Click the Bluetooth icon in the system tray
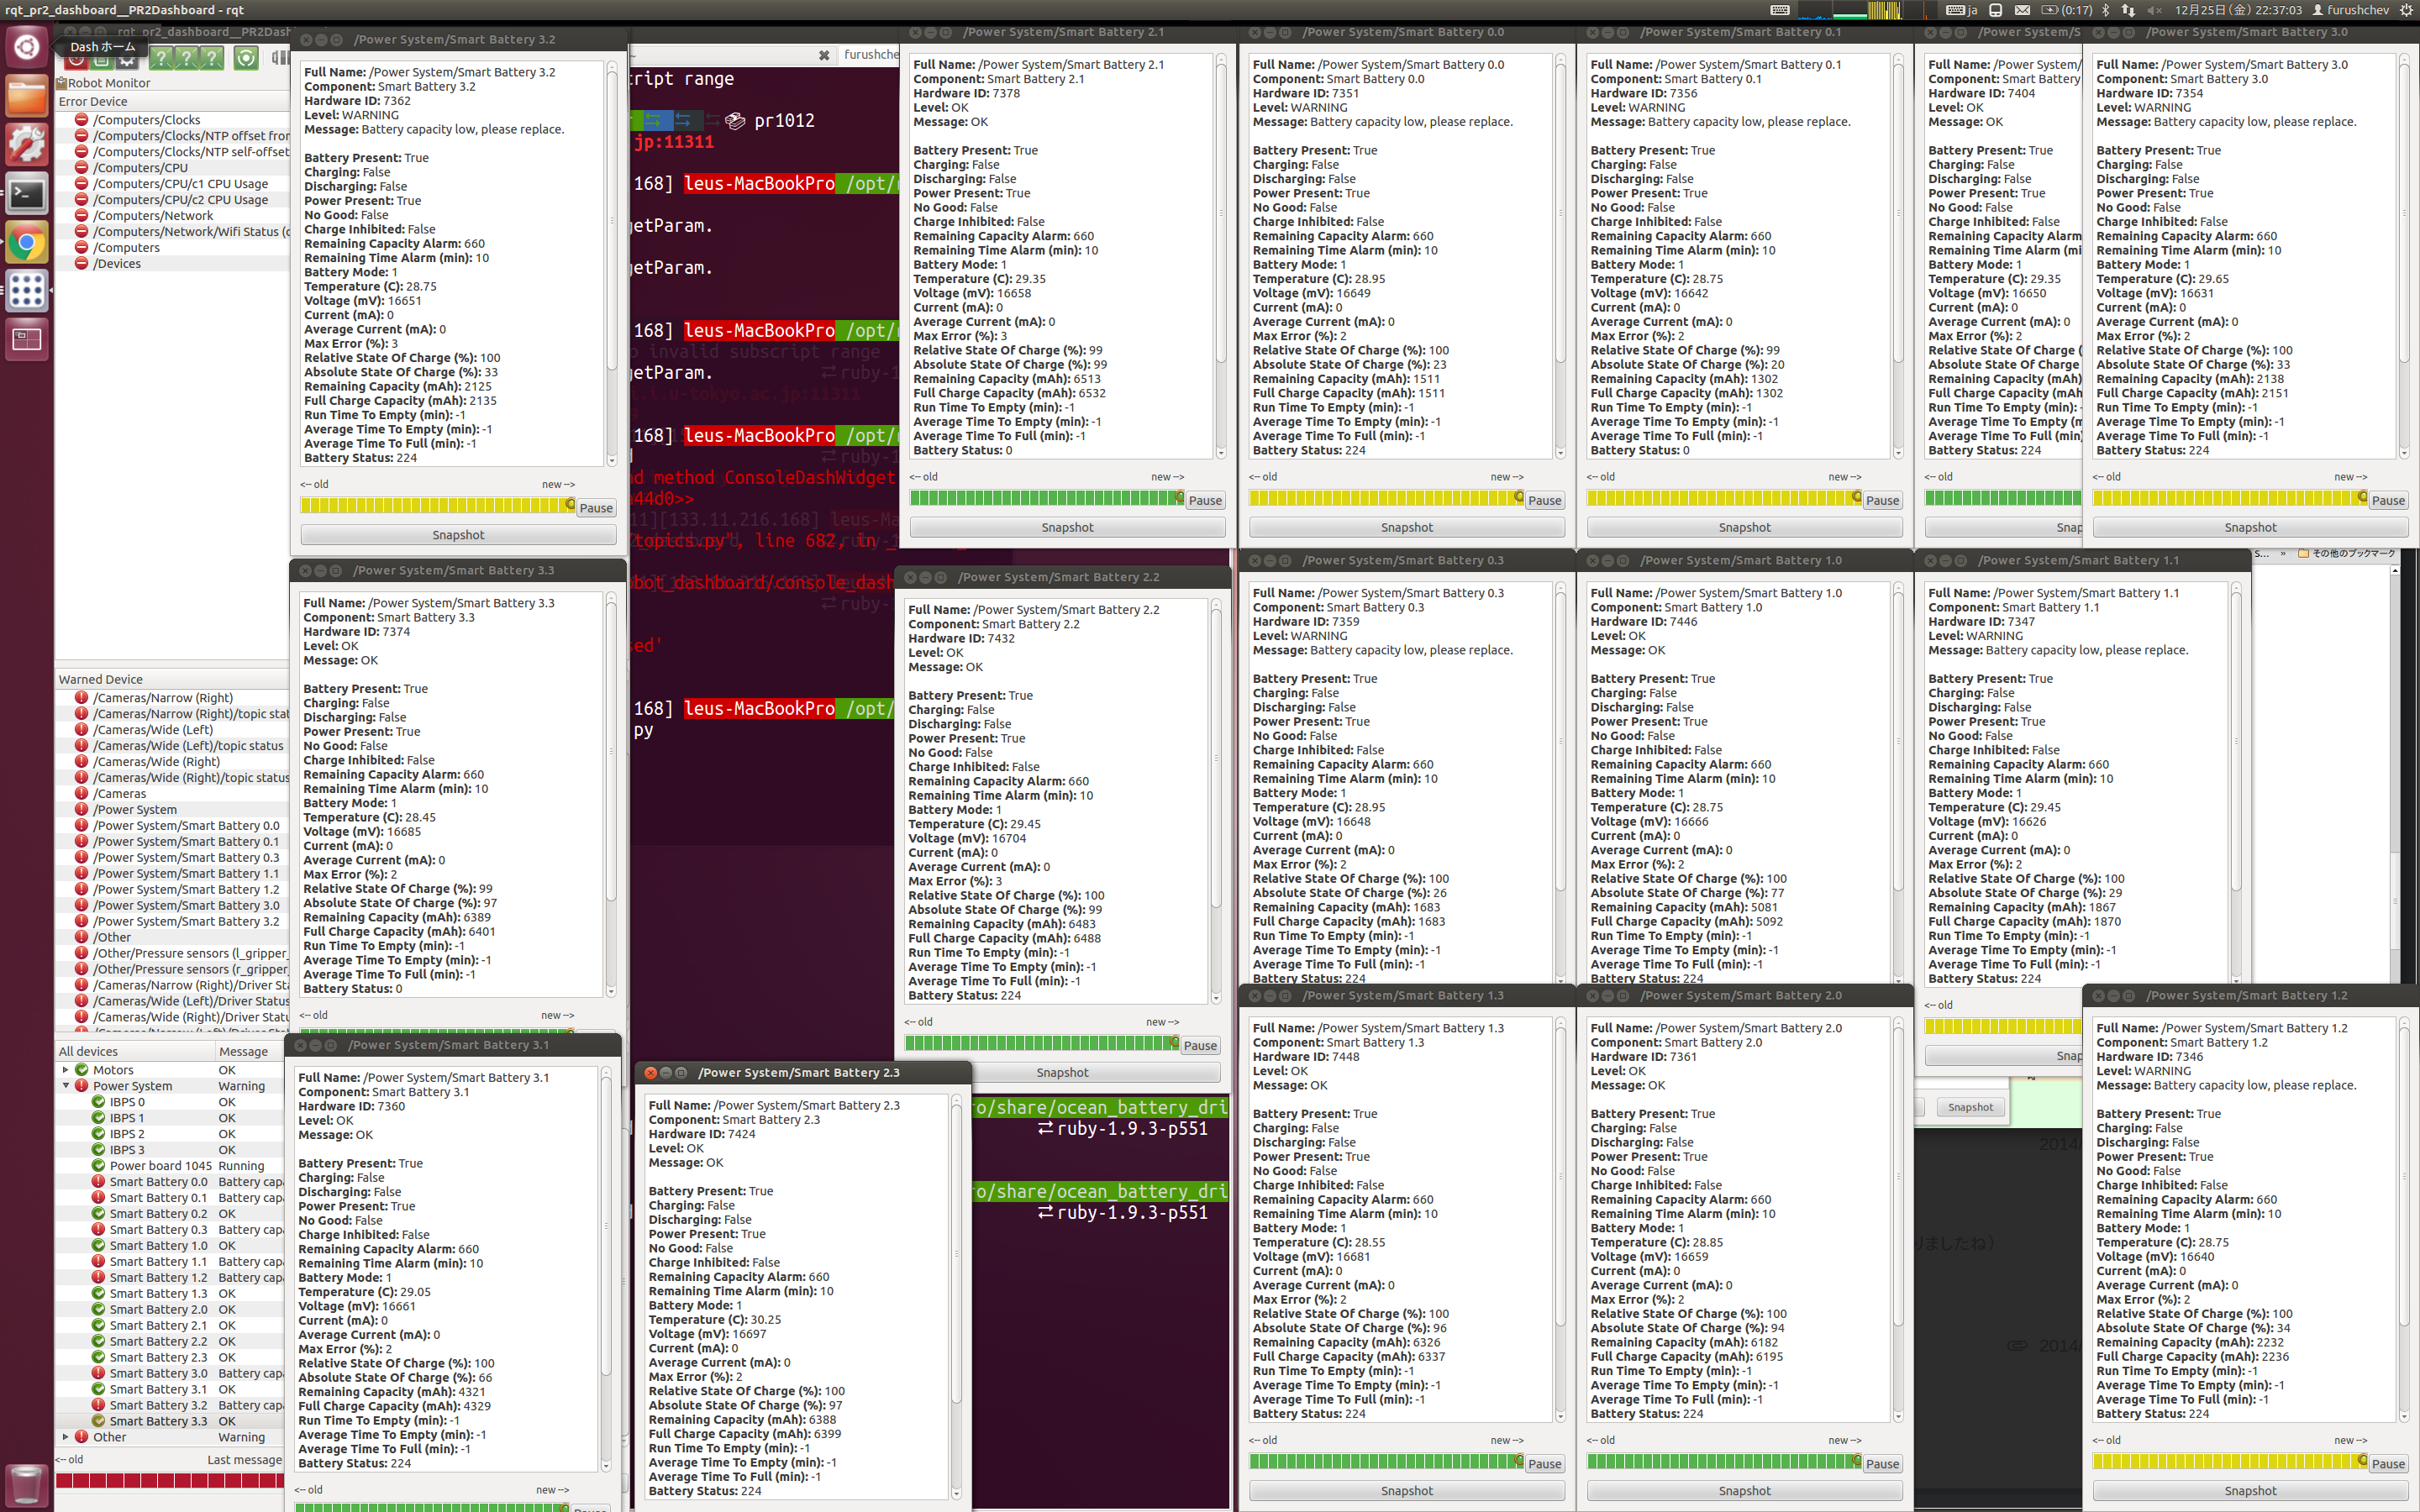Viewport: 2420px width, 1512px height. pos(2106,10)
